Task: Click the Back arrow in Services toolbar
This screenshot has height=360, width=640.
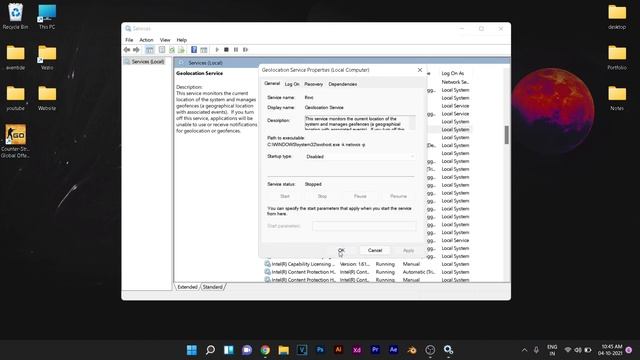Action: point(127,50)
